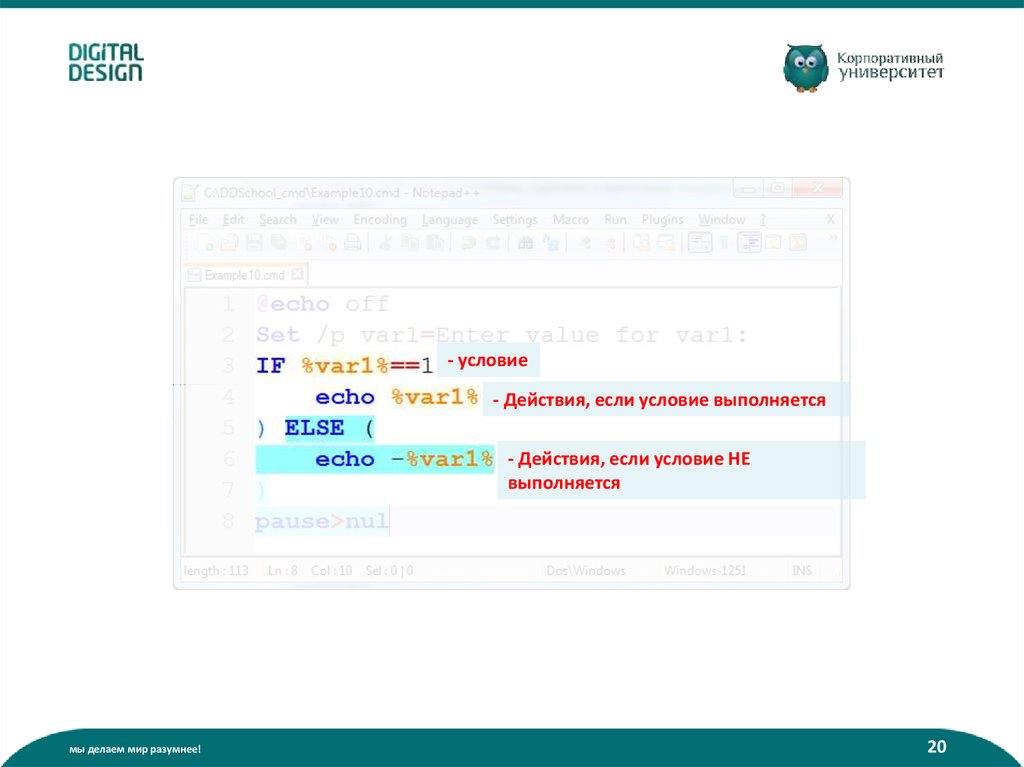1024x767 pixels.
Task: Click 'Ln : 8' in status bar
Action: [283, 570]
